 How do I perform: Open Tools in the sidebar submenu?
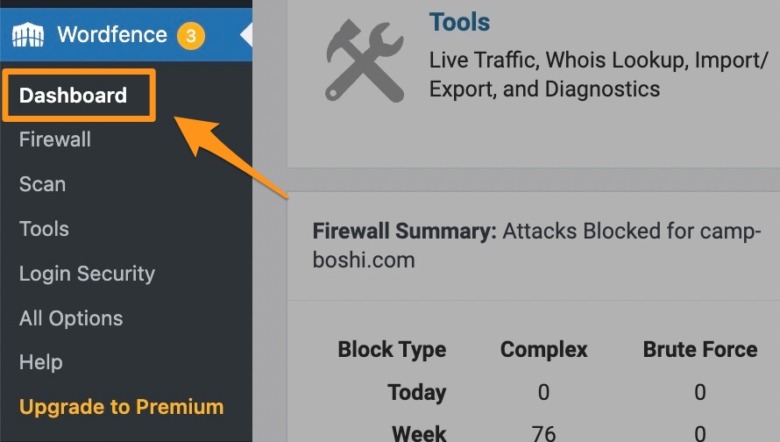44,229
